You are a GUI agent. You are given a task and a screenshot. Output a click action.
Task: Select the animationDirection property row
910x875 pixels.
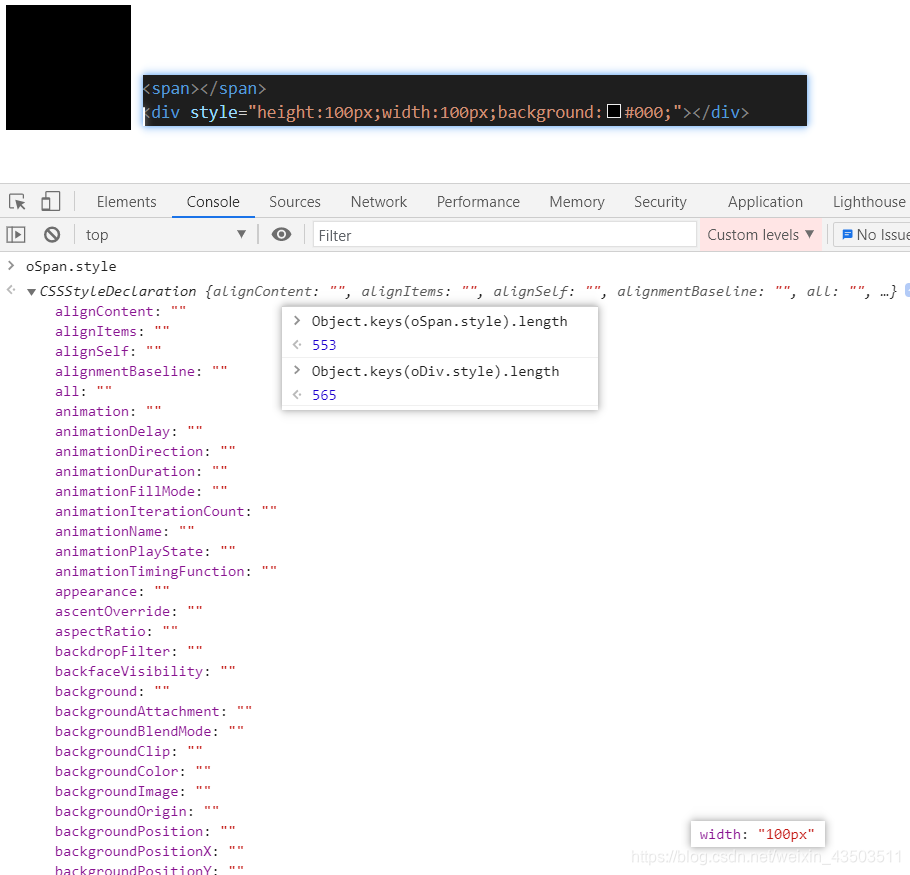click(x=145, y=451)
